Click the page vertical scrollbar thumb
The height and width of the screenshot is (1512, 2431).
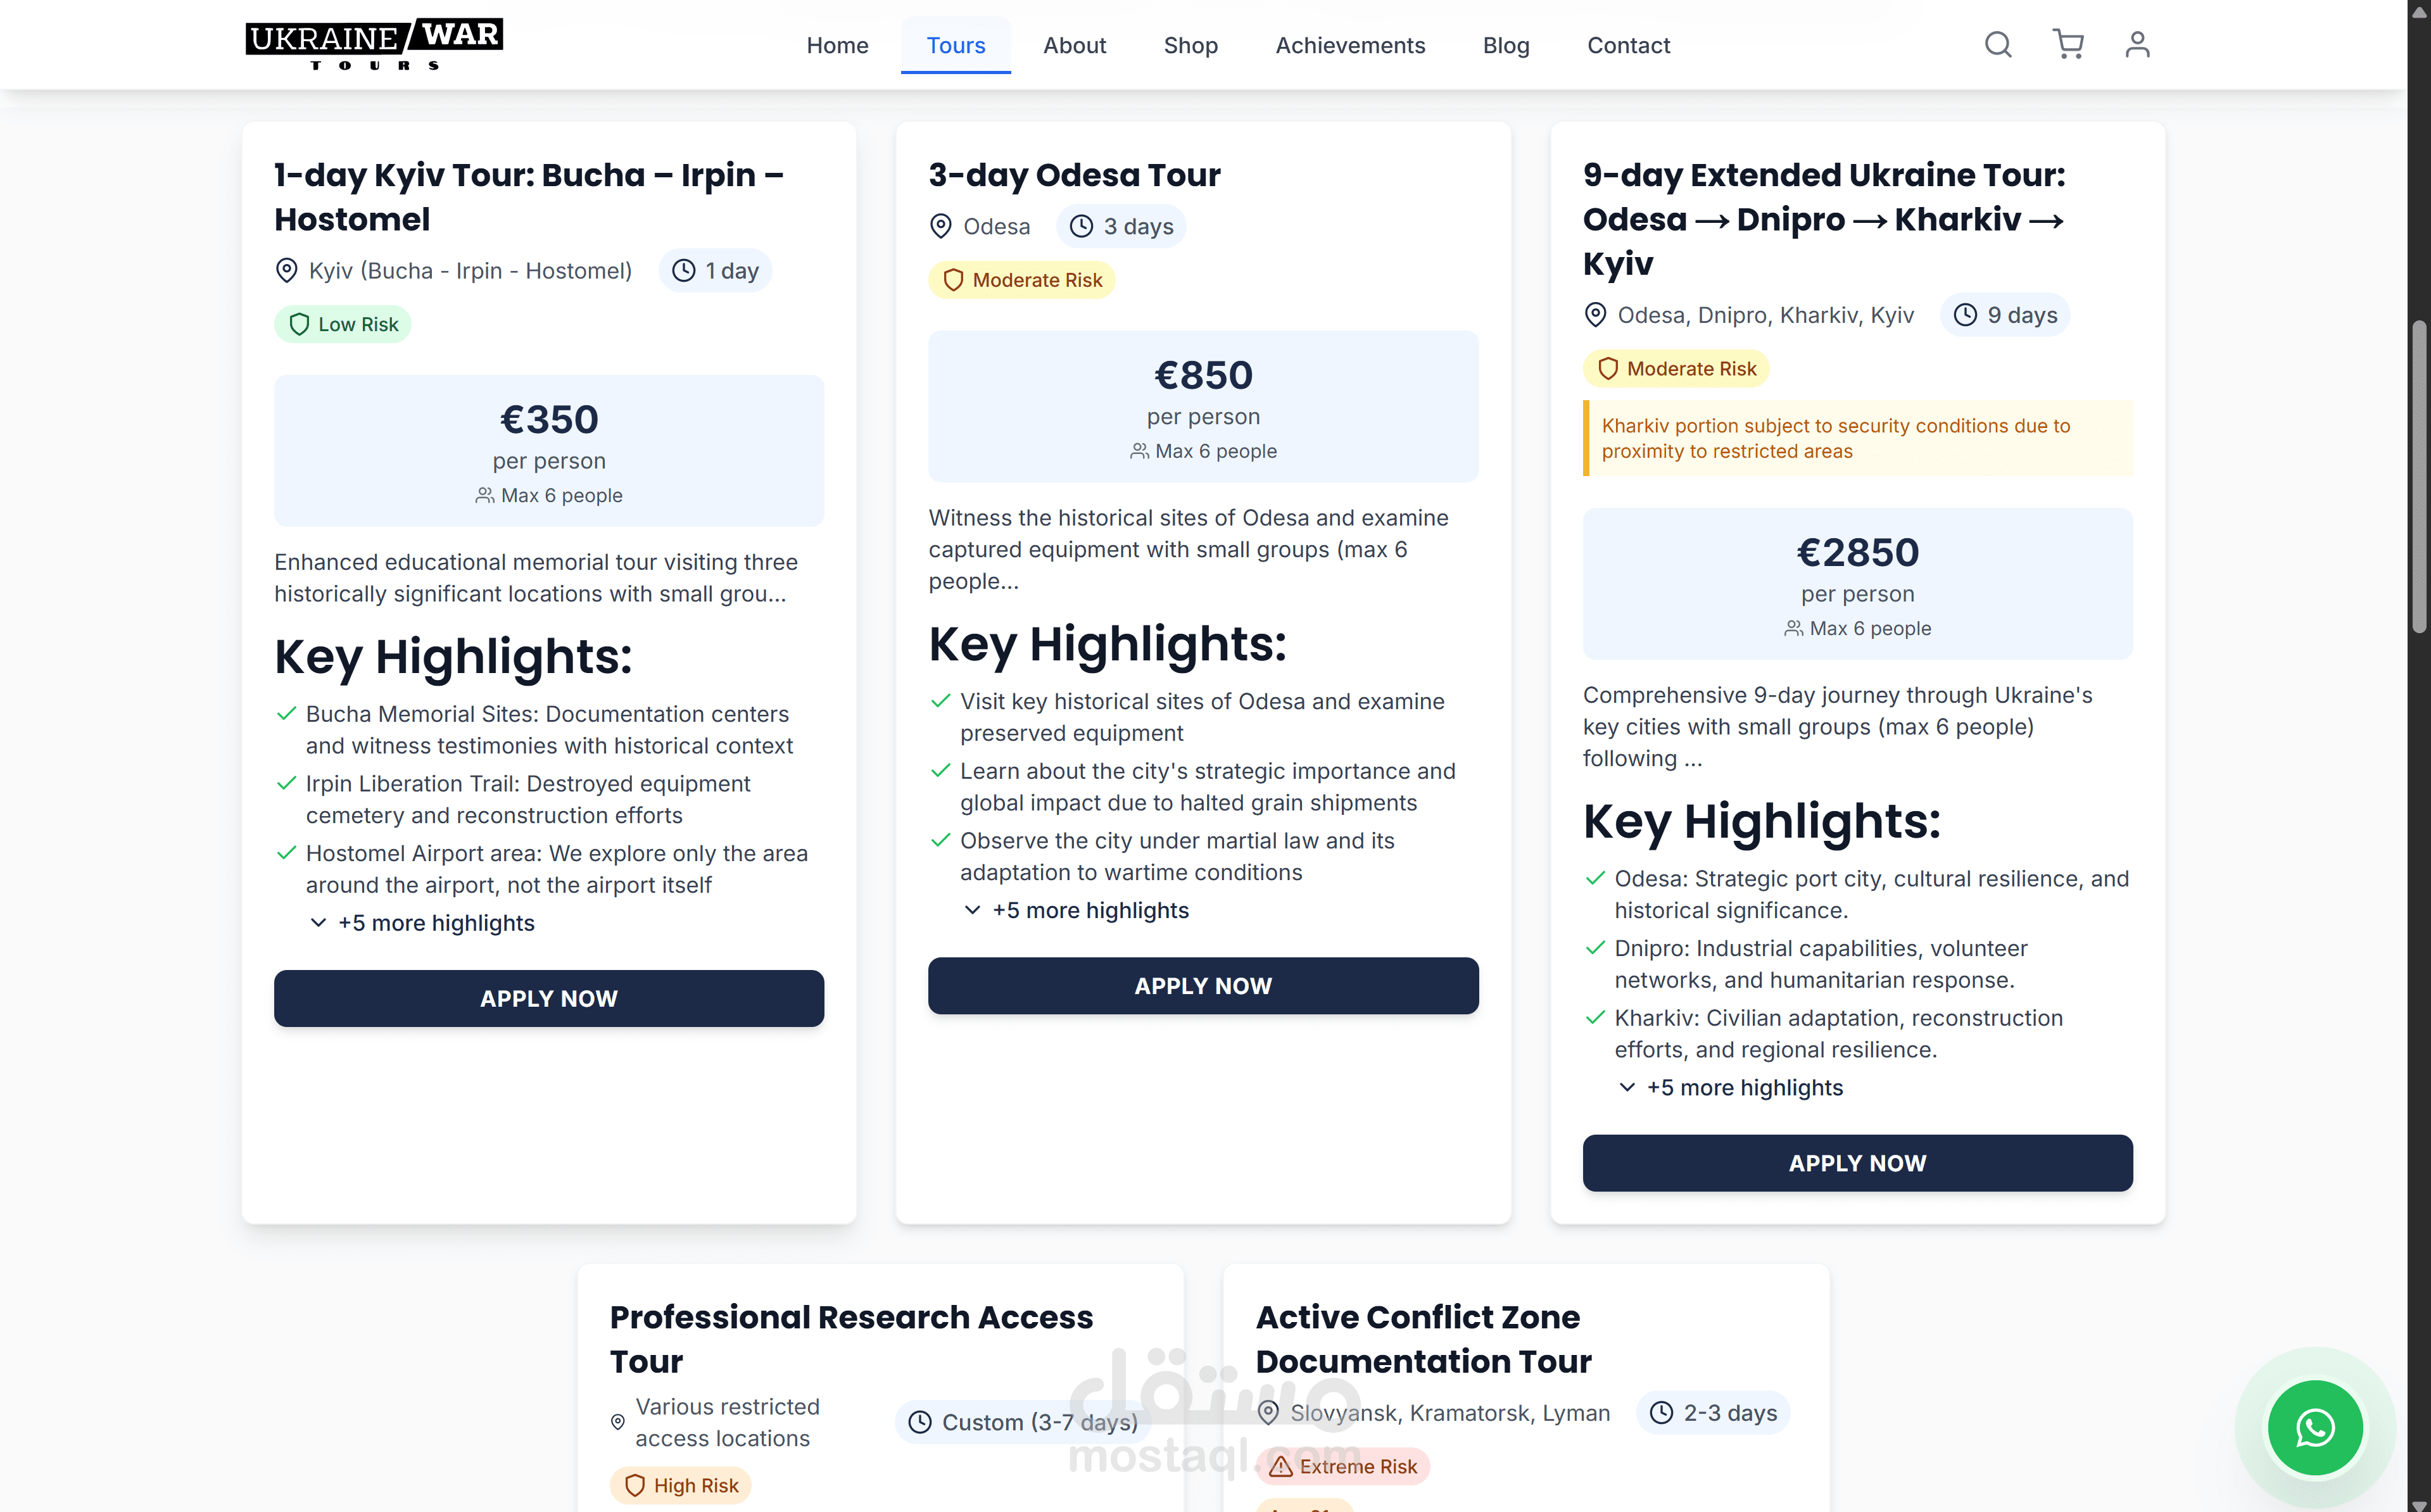[x=2419, y=476]
